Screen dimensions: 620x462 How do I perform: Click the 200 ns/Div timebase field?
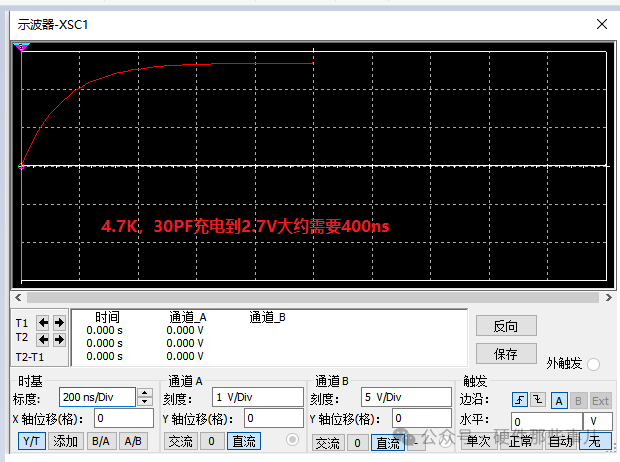point(95,397)
